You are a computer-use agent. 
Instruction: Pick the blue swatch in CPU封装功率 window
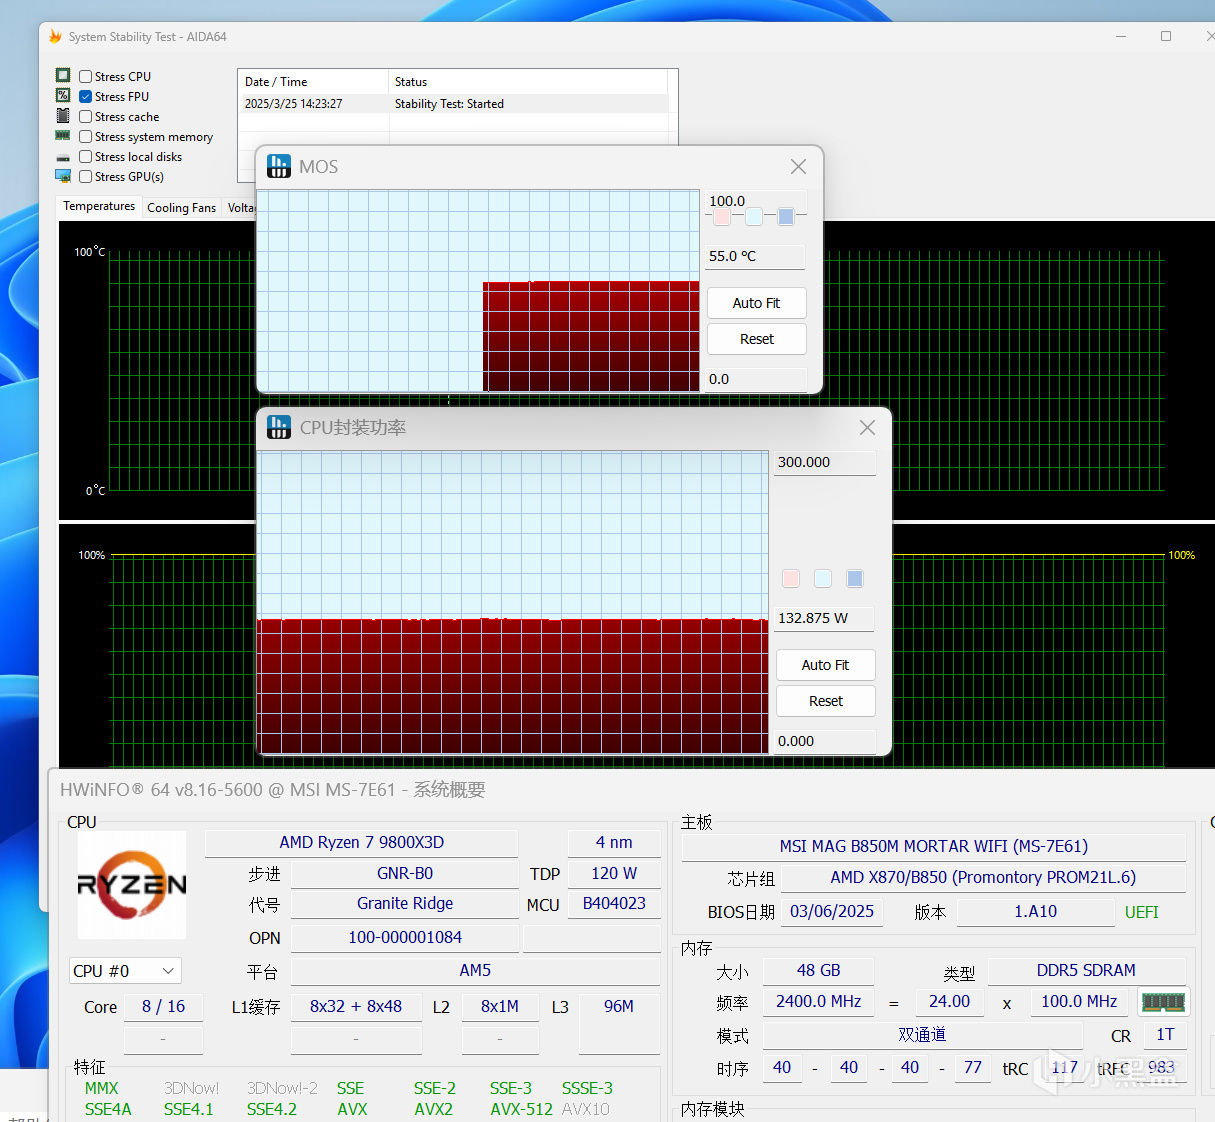click(x=855, y=578)
